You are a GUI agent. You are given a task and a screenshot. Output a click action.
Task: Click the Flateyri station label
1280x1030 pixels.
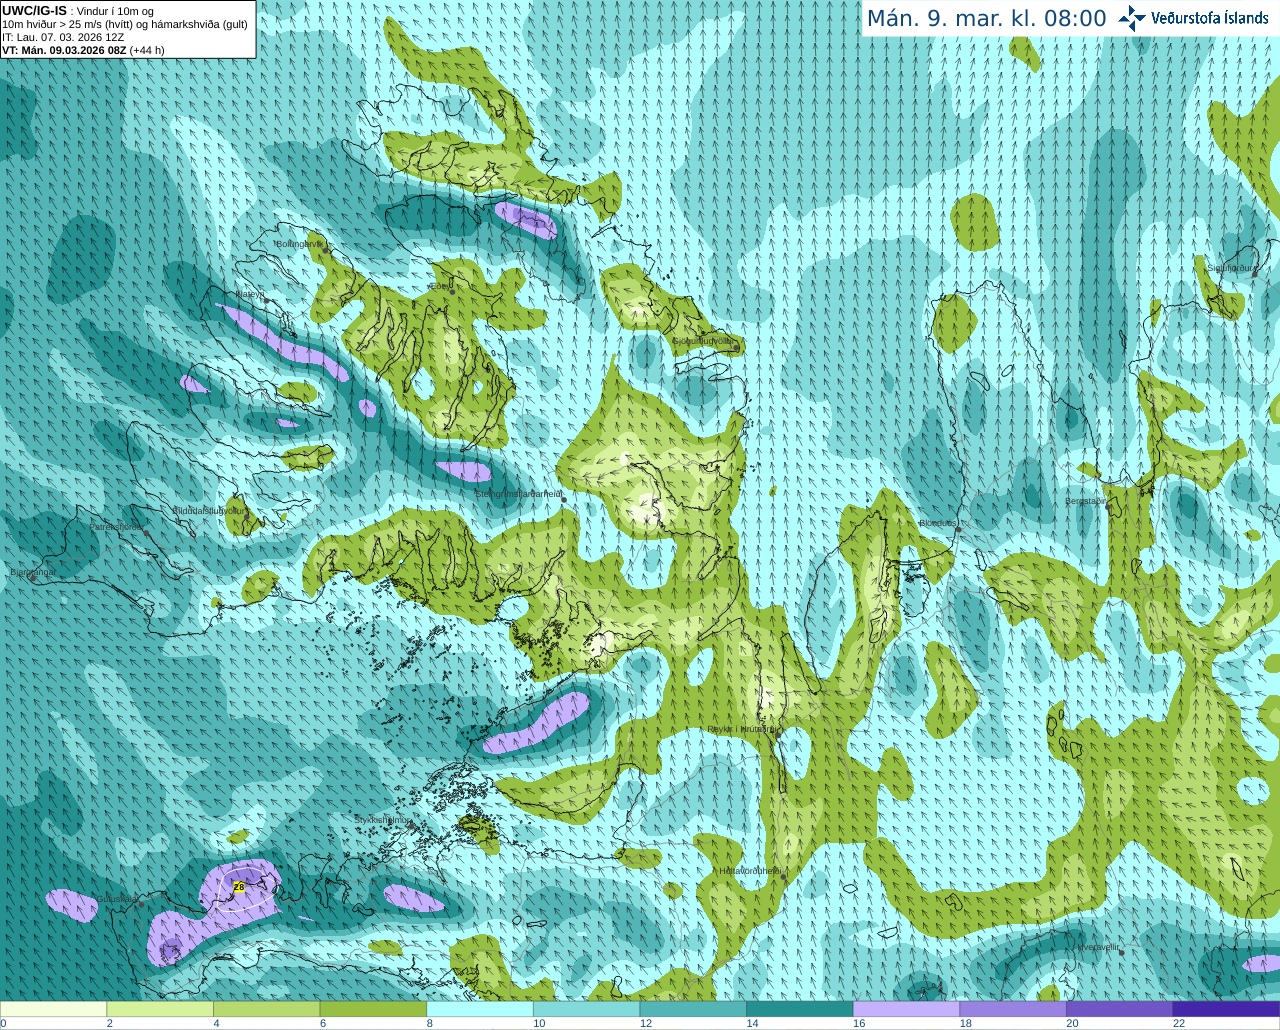coord(249,294)
